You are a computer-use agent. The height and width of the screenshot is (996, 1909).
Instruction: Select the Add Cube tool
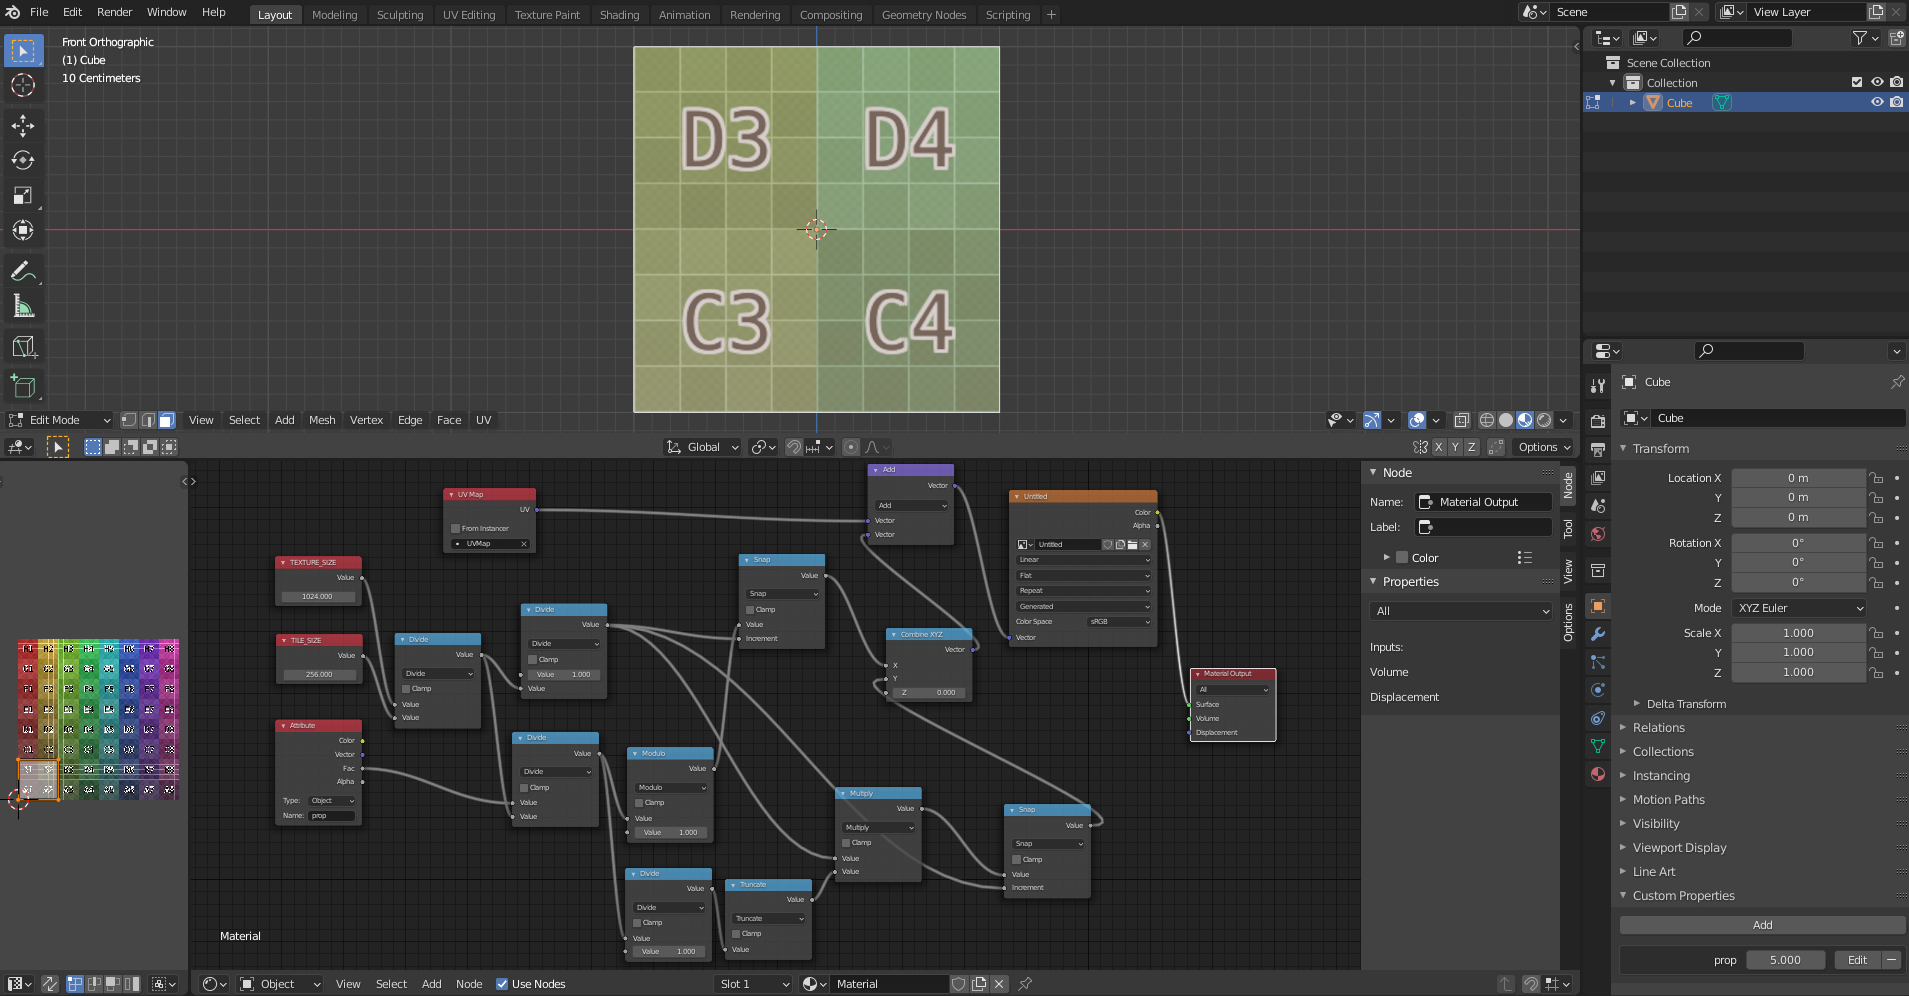(x=23, y=386)
